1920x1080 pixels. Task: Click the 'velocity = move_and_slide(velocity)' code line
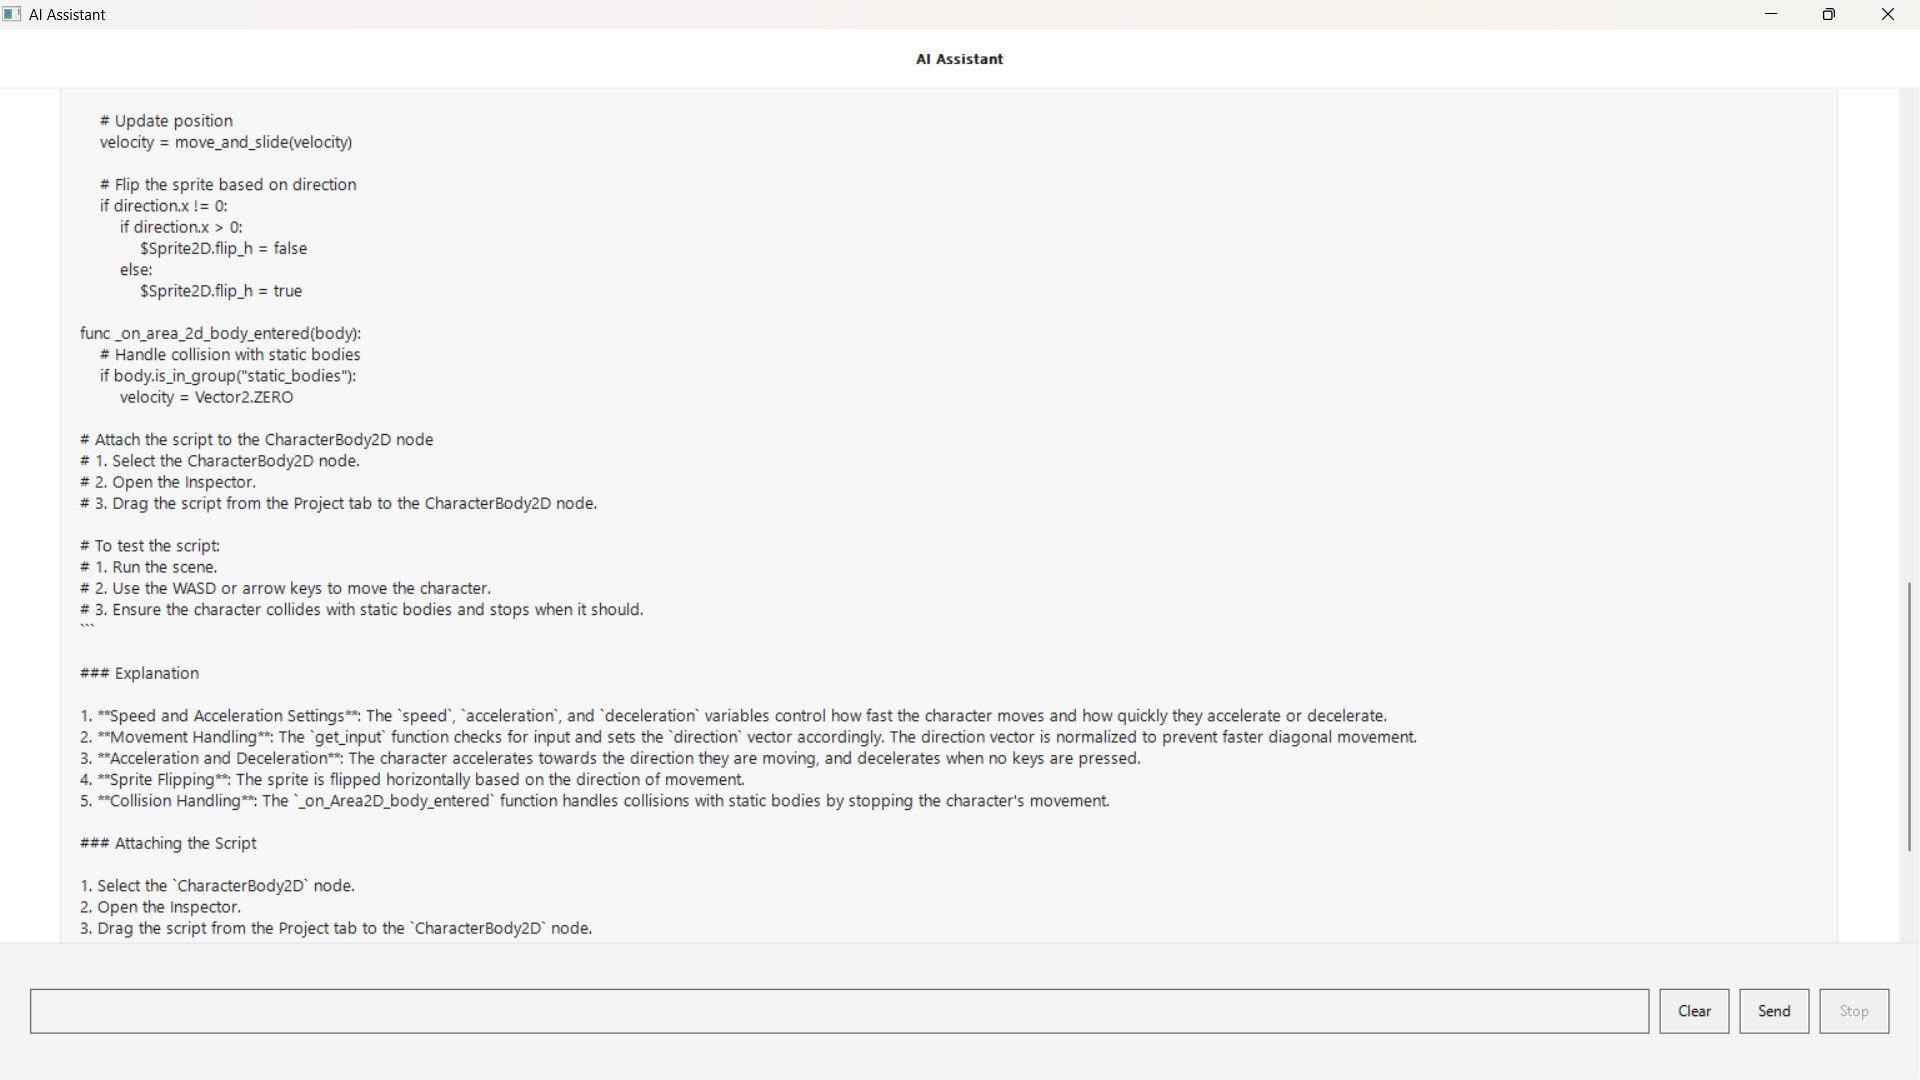click(225, 142)
